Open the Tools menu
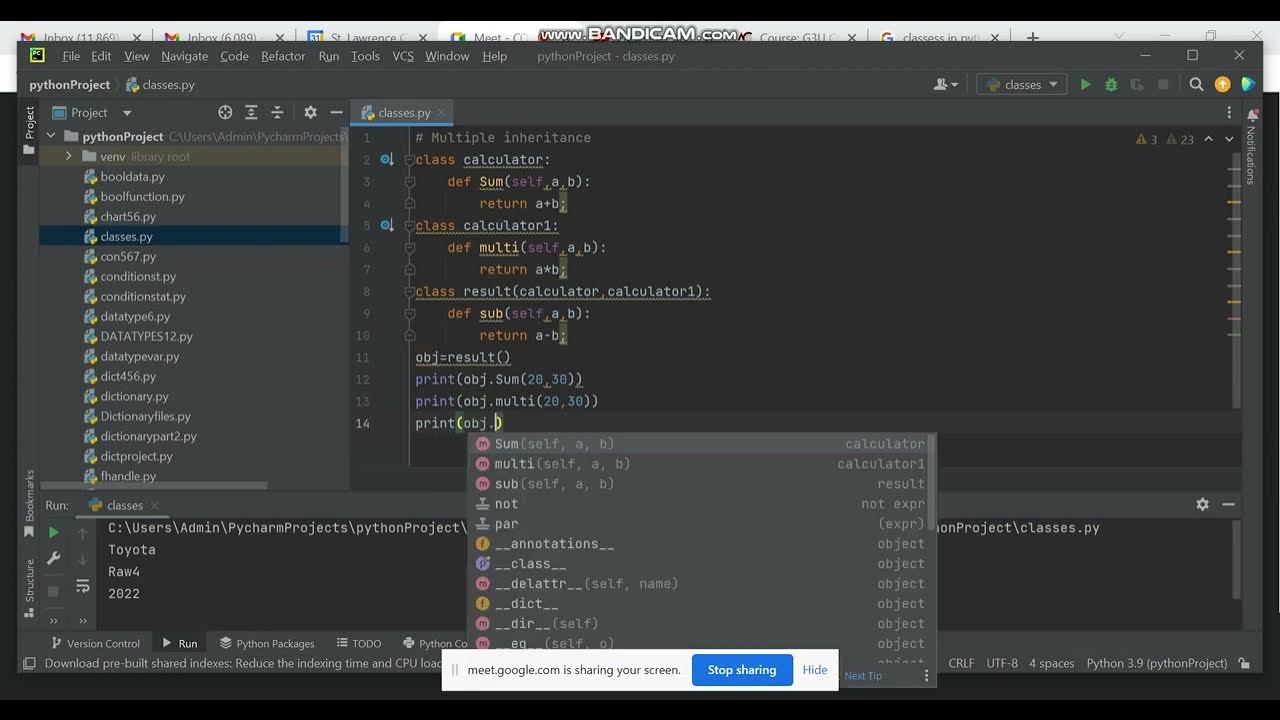1280x720 pixels. (x=365, y=56)
